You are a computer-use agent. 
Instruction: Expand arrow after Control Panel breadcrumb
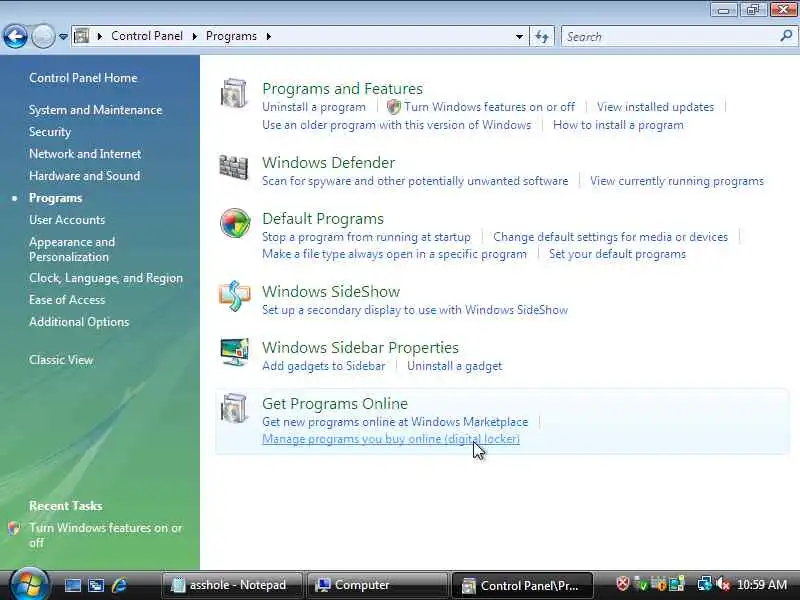click(x=194, y=36)
